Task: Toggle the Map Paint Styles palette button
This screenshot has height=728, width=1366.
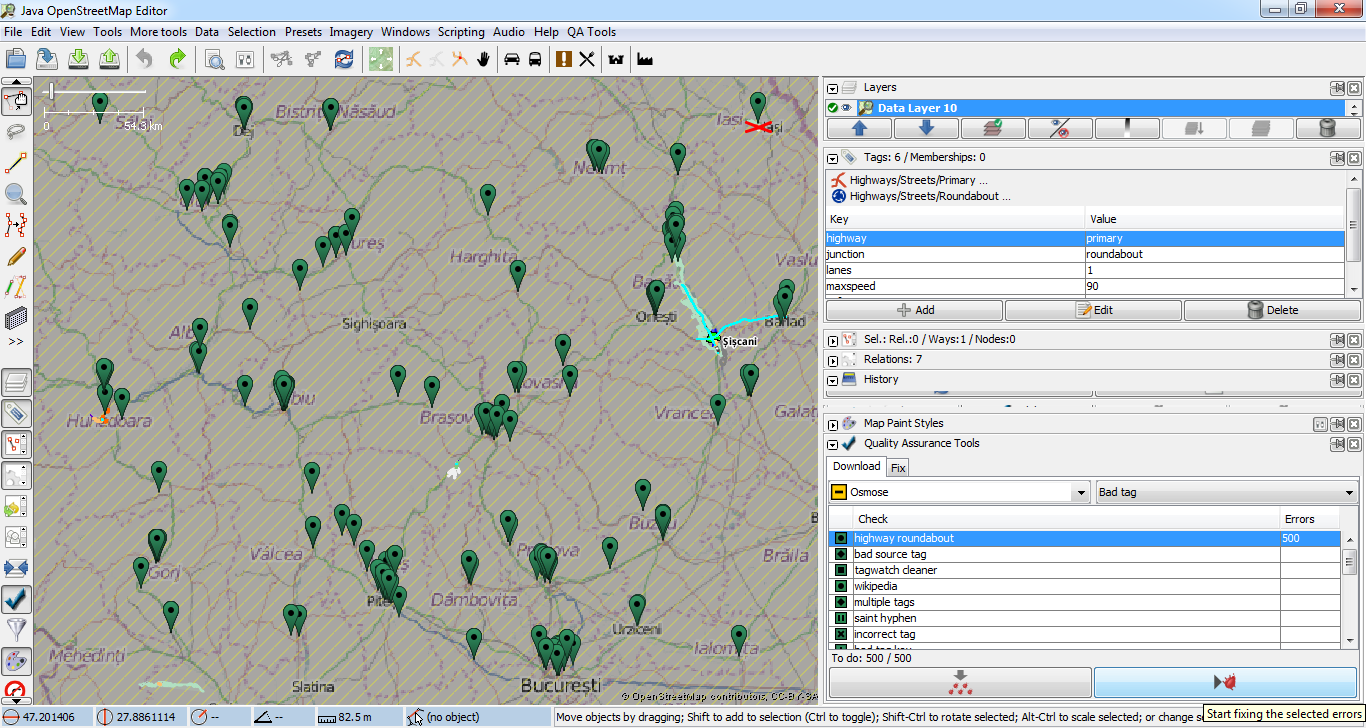Action: 17,661
